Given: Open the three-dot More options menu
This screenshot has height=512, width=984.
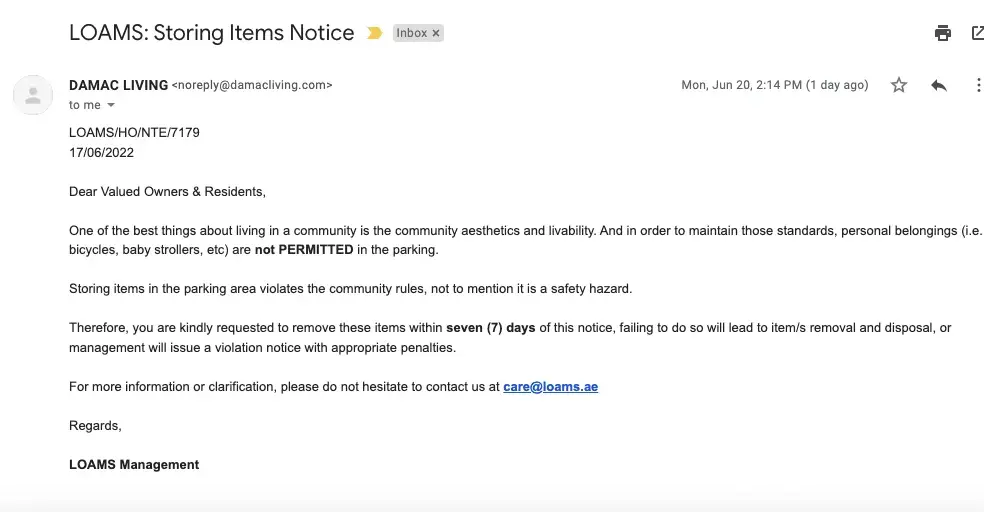Looking at the screenshot, I should (977, 86).
